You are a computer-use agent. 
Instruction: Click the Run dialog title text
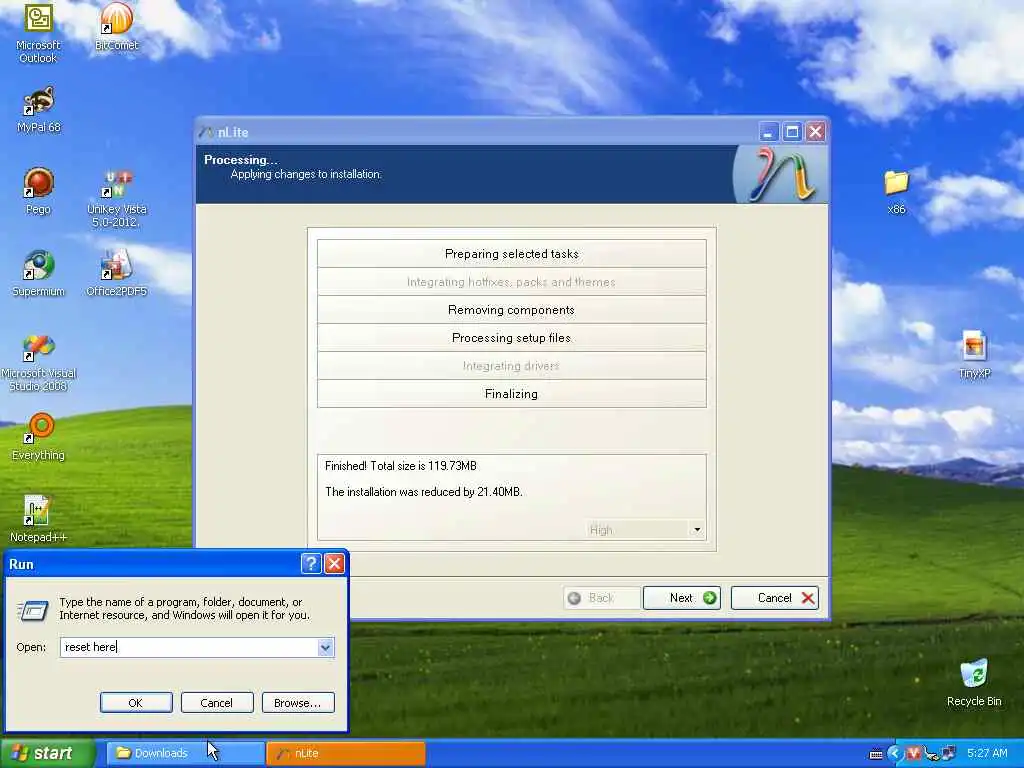[21, 564]
